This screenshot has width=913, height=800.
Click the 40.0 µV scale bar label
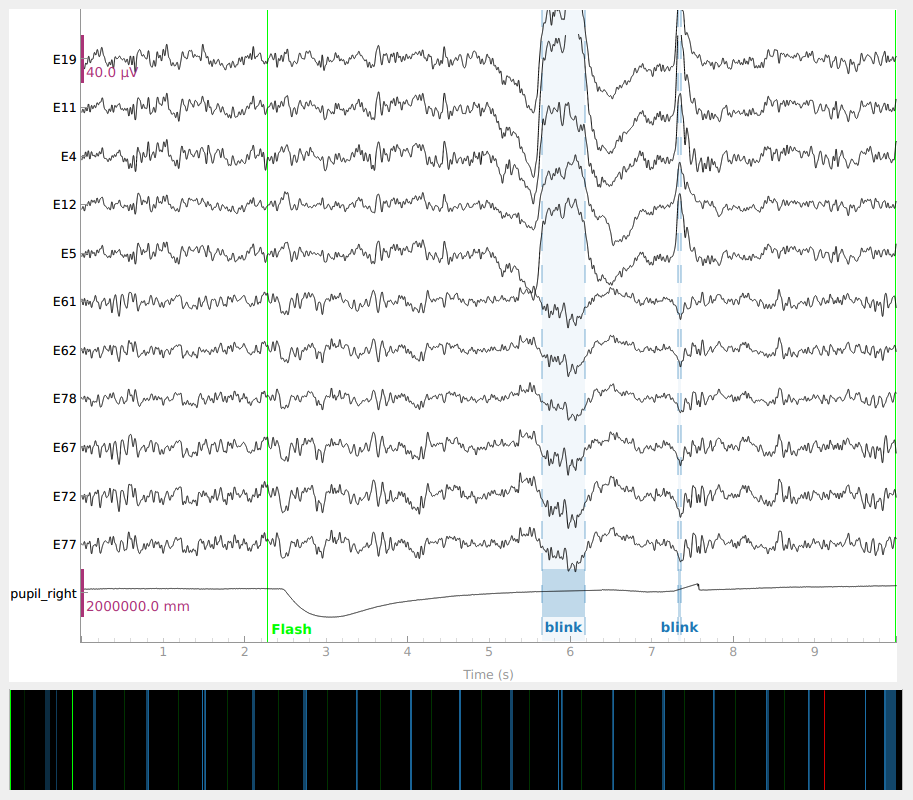coord(111,73)
